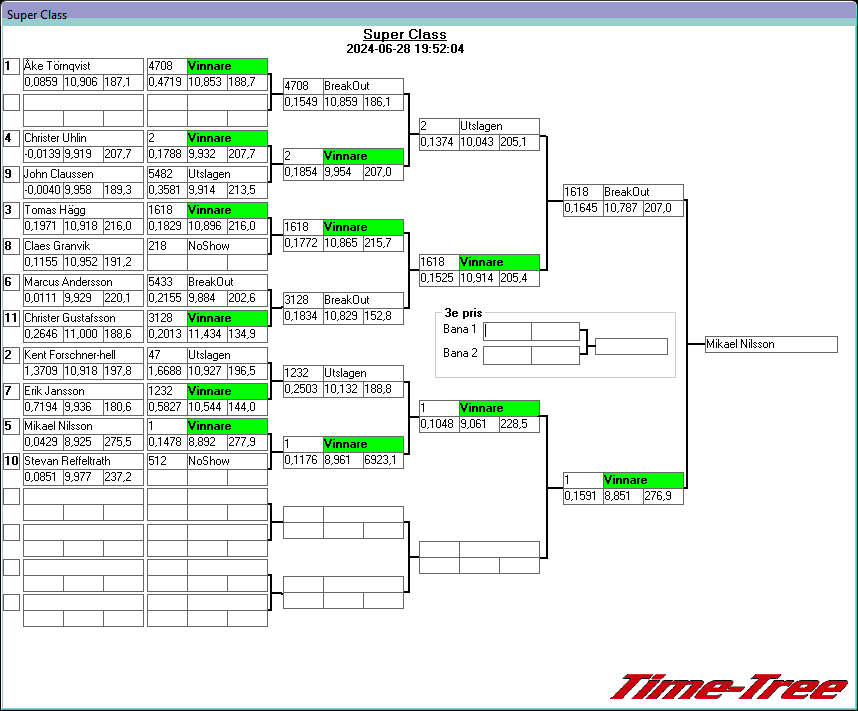Select car number 218 cell
858x711 pixels.
click(167, 246)
